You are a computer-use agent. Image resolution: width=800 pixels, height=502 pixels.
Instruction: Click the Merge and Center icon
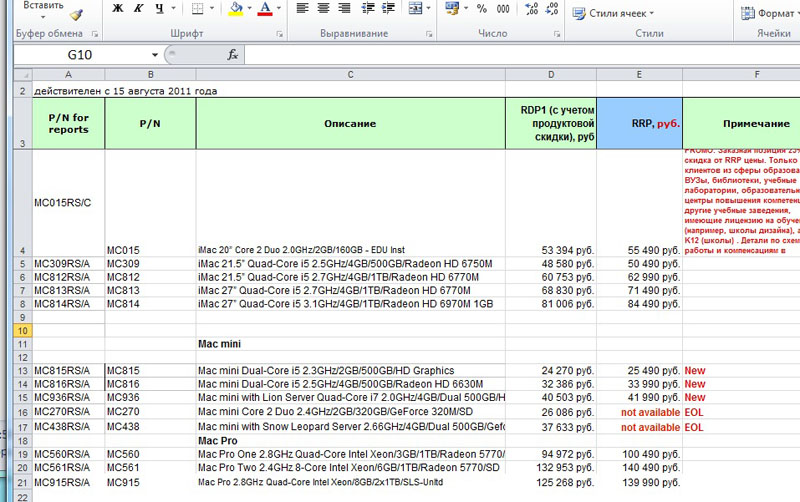coord(415,8)
